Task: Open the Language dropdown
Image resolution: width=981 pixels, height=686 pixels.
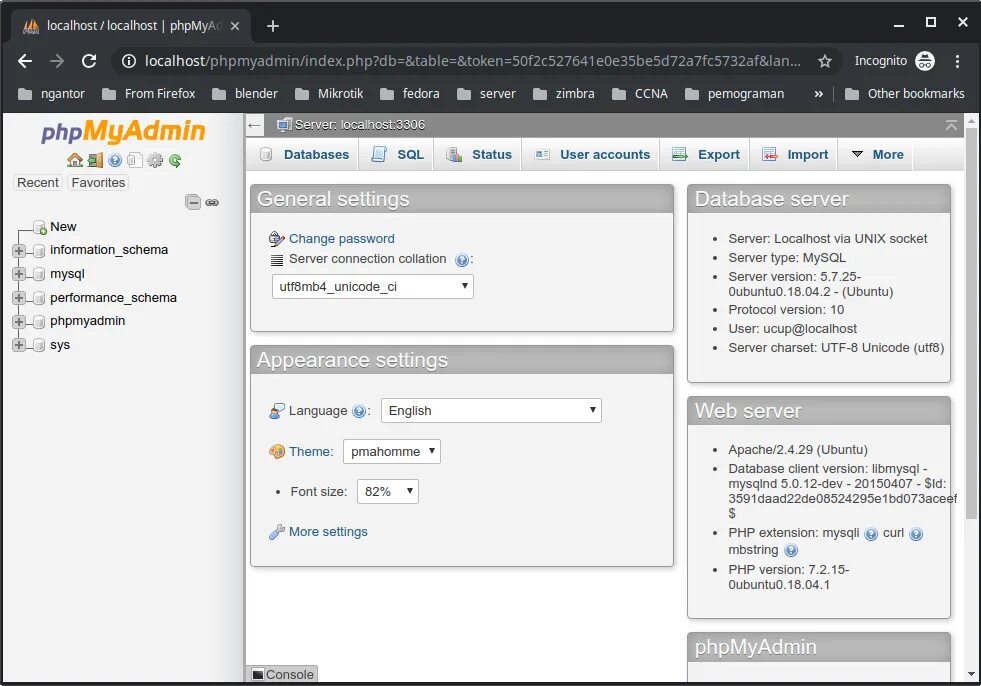Action: (491, 411)
